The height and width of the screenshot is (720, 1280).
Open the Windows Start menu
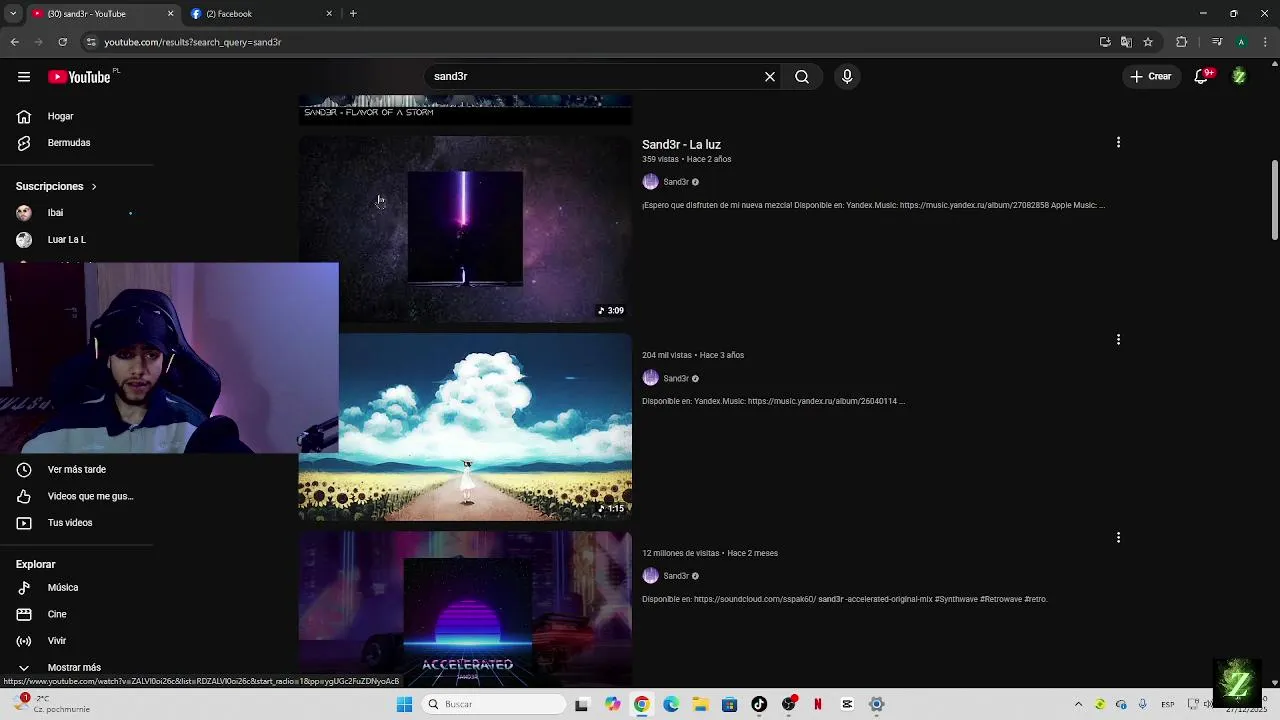[405, 704]
